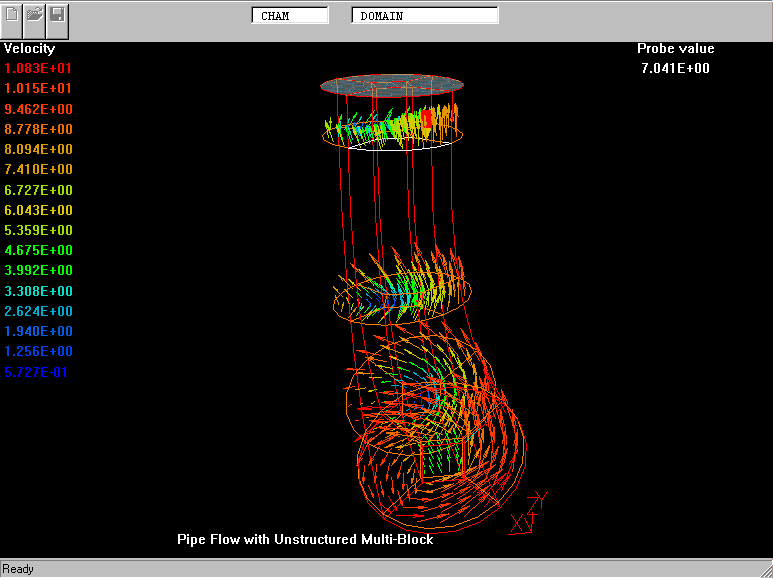Click the green legend value 4.675E+00
The width and height of the screenshot is (773, 578).
pyautogui.click(x=38, y=250)
